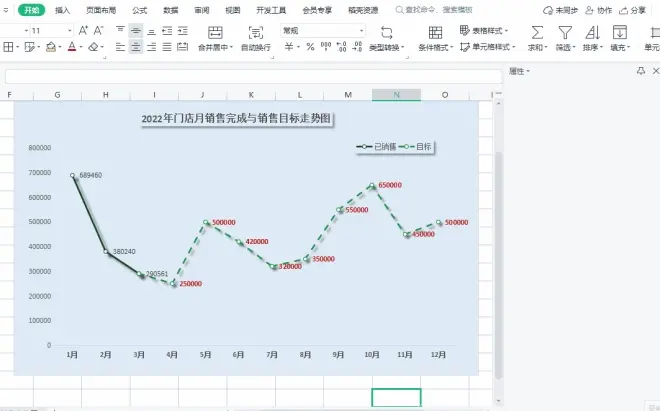660x411 pixels.
Task: Click the sort (排序) icon
Action: pos(592,32)
